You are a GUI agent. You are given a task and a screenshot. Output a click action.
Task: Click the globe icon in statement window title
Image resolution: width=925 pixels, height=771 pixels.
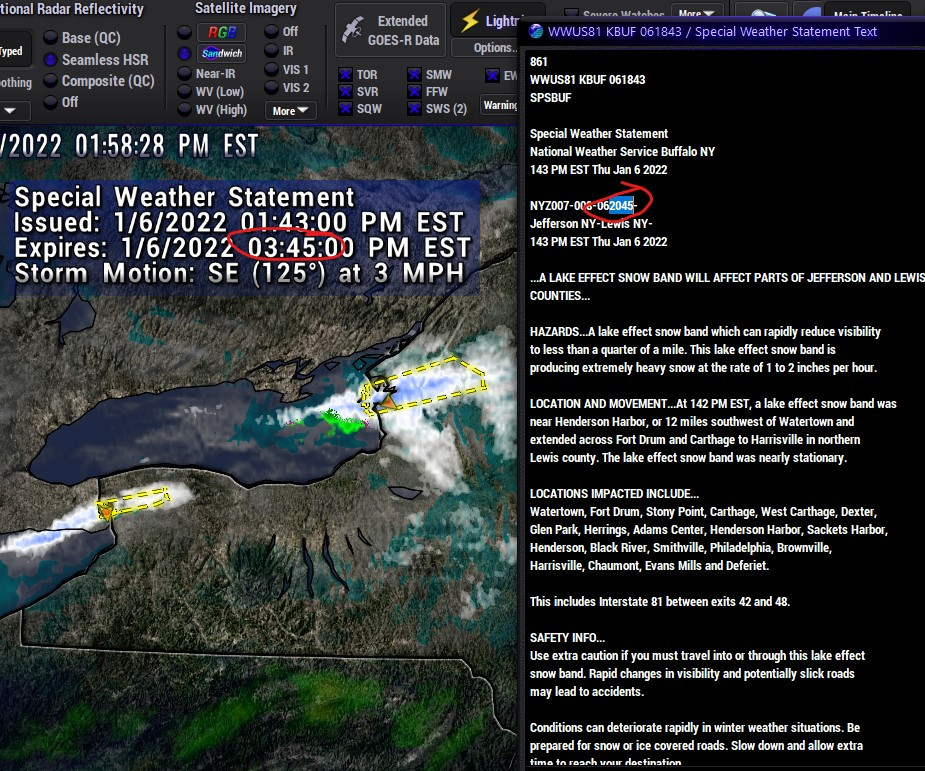535,31
